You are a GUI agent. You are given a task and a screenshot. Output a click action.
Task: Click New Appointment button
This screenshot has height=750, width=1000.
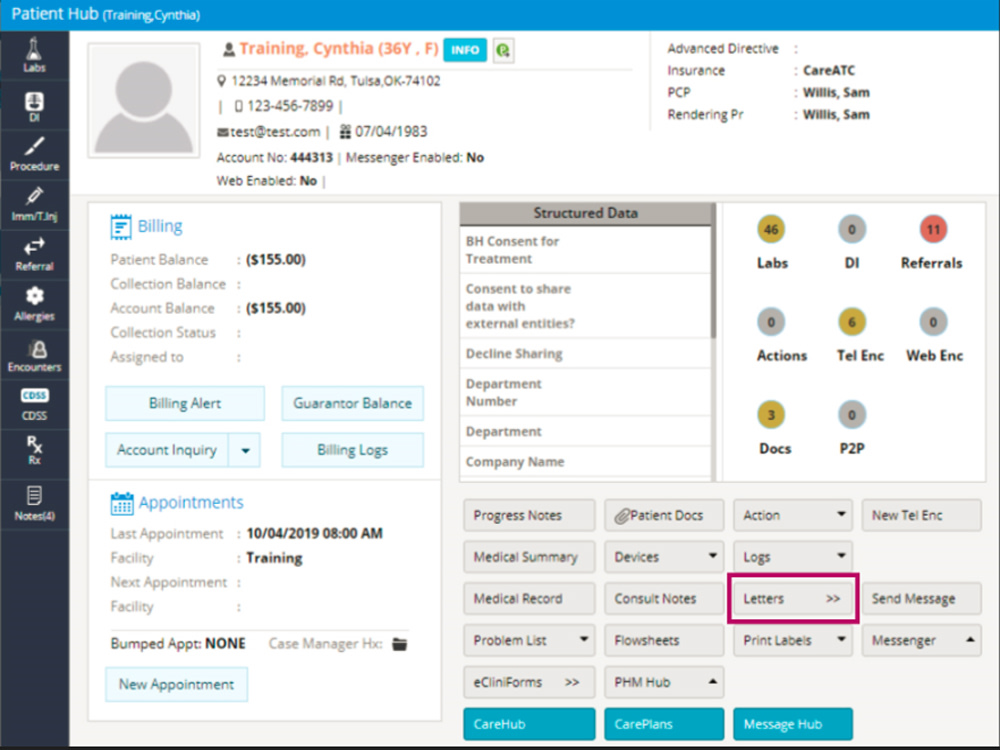pos(177,684)
